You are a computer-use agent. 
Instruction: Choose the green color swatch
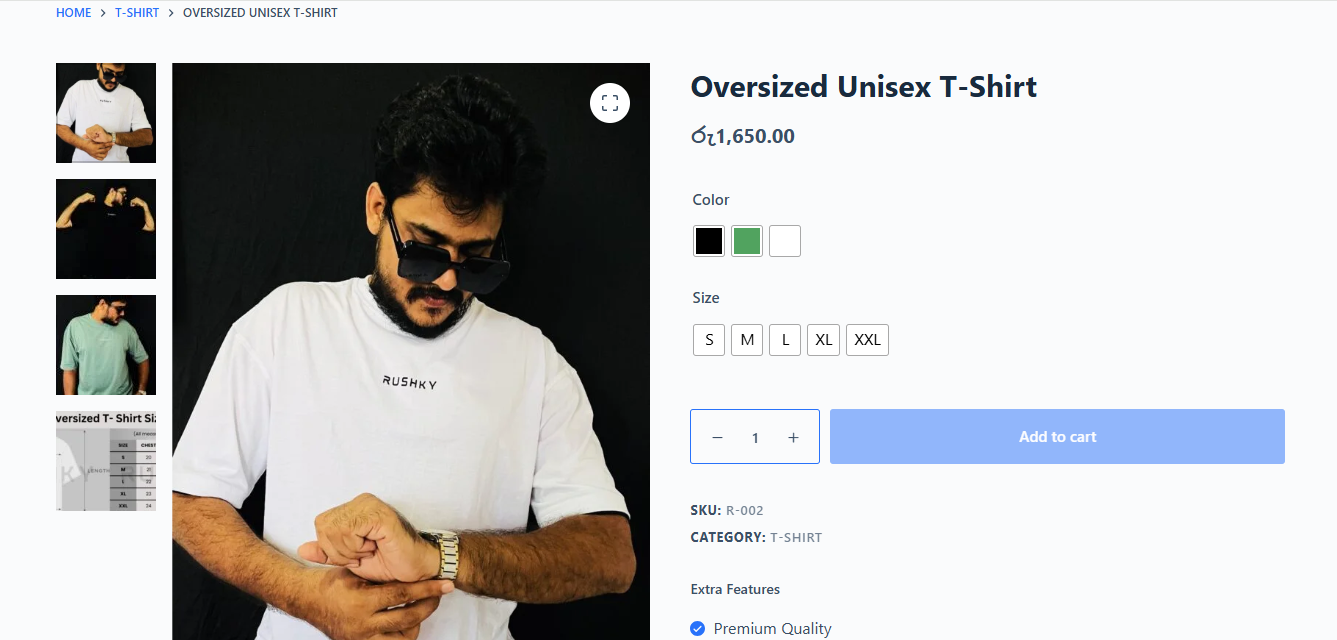747,241
